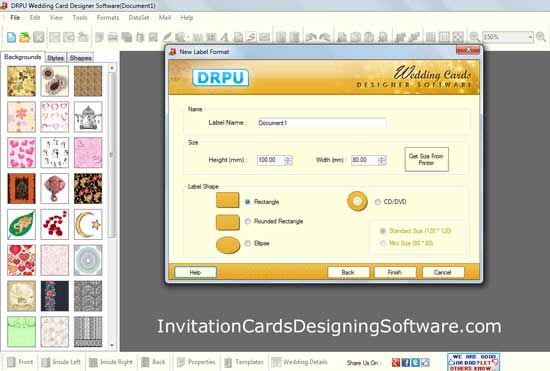
Task: Open the Tools menu
Action: click(80, 18)
